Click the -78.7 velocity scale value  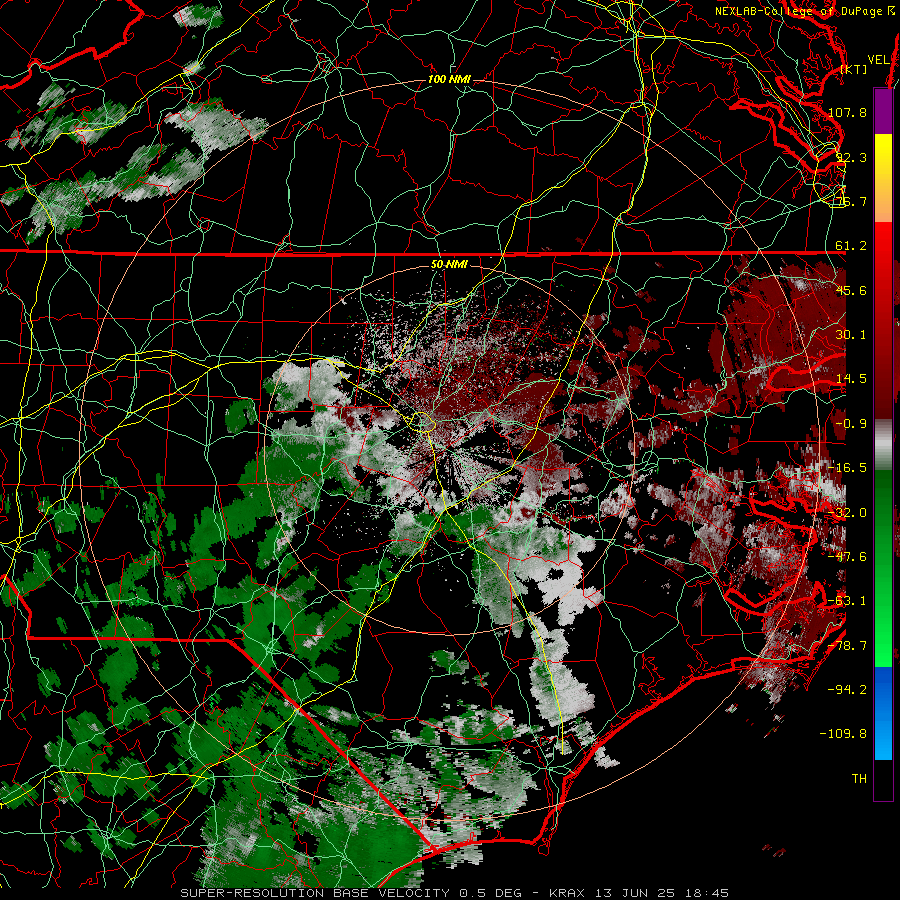(x=847, y=646)
